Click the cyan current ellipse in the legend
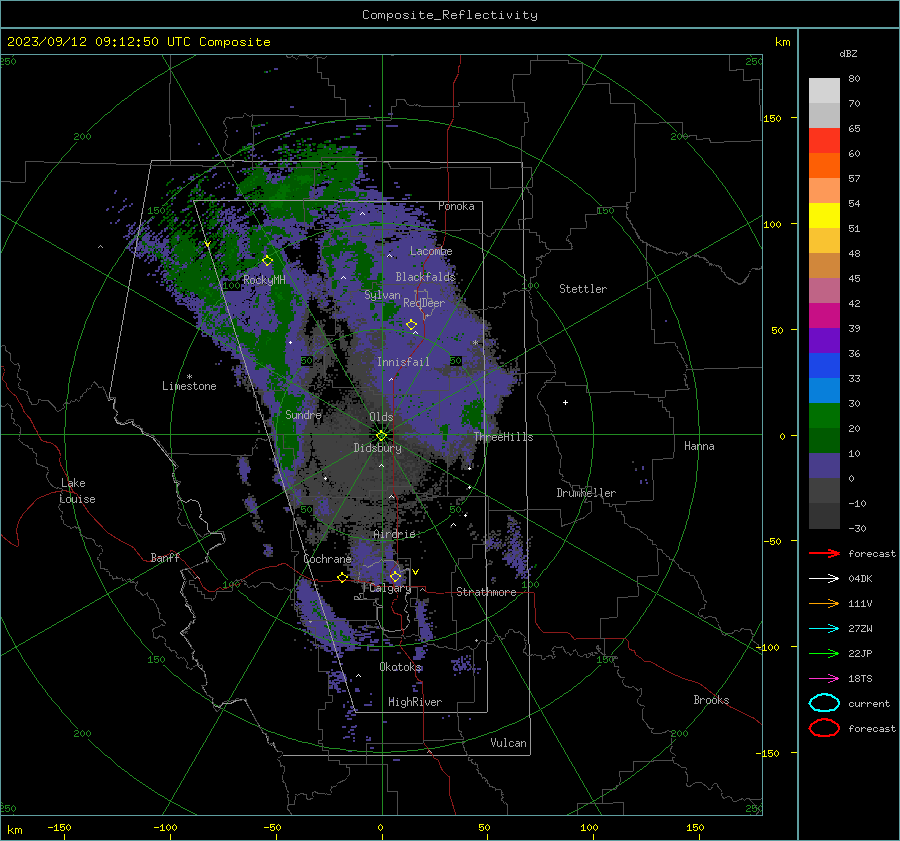Screen dimensions: 900x841 click(824, 703)
